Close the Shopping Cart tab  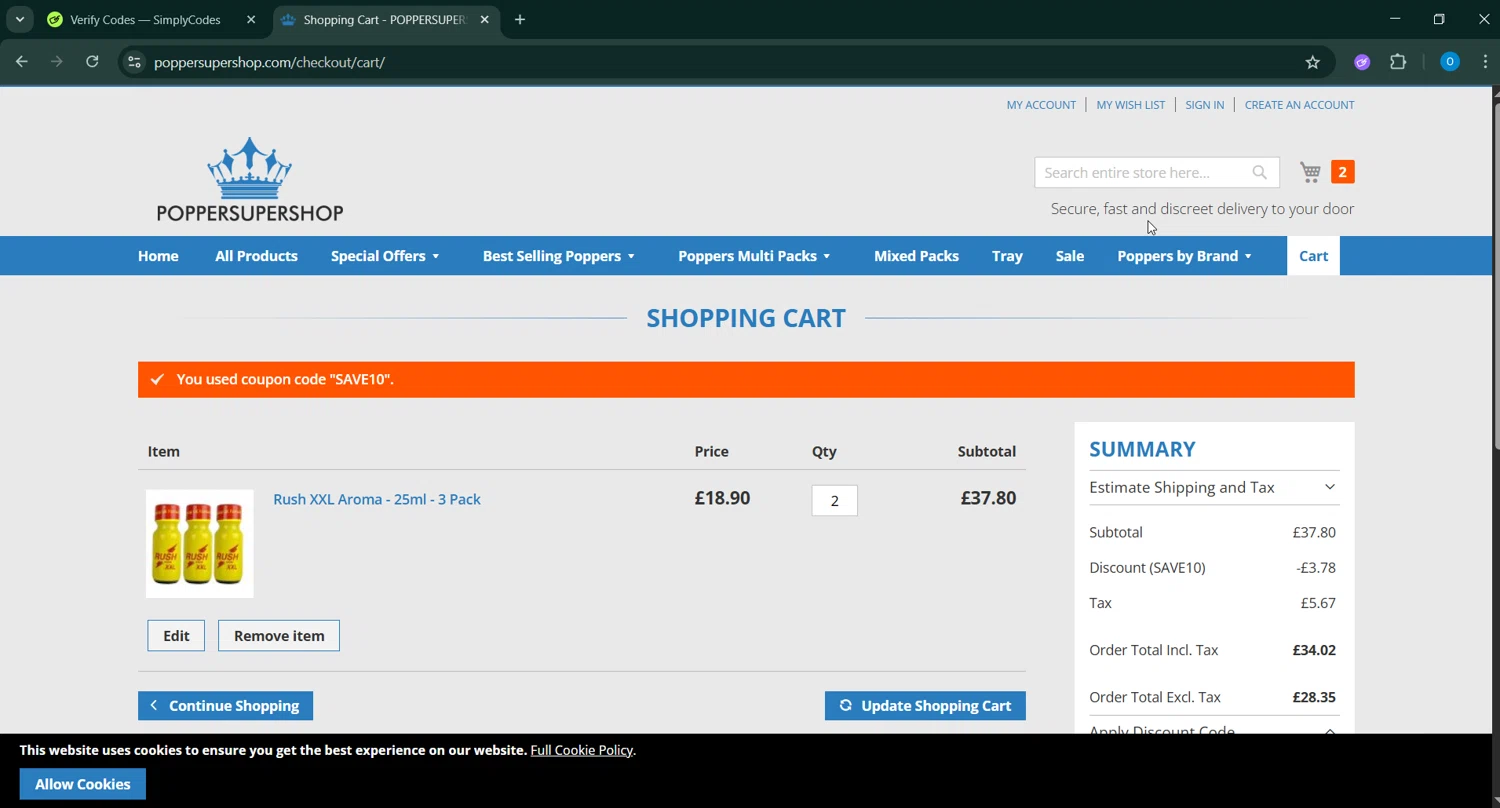pyautogui.click(x=485, y=20)
